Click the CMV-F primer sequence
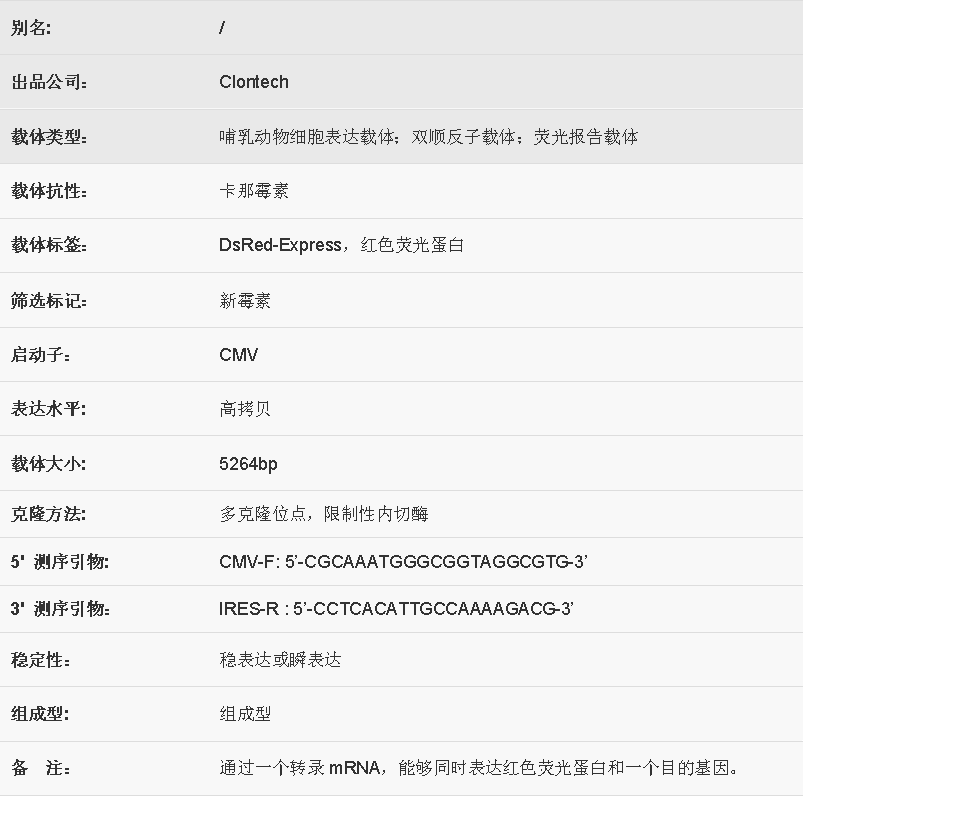This screenshot has width=977, height=822. pyautogui.click(x=403, y=562)
